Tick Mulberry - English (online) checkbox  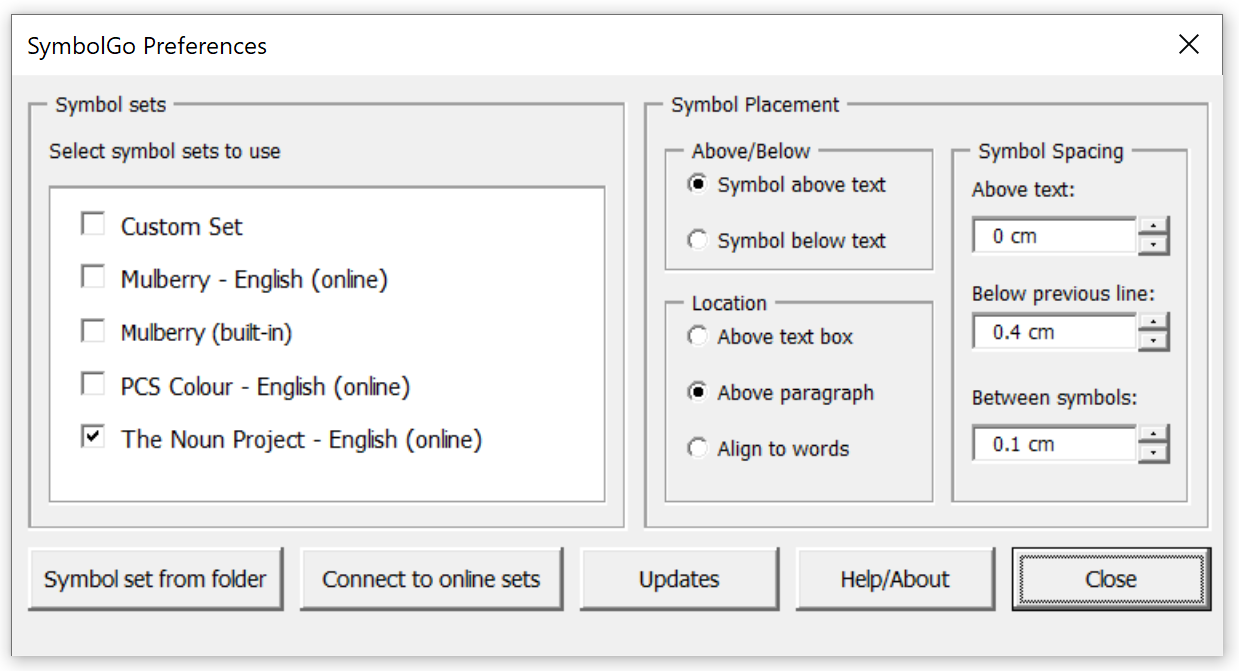click(93, 278)
